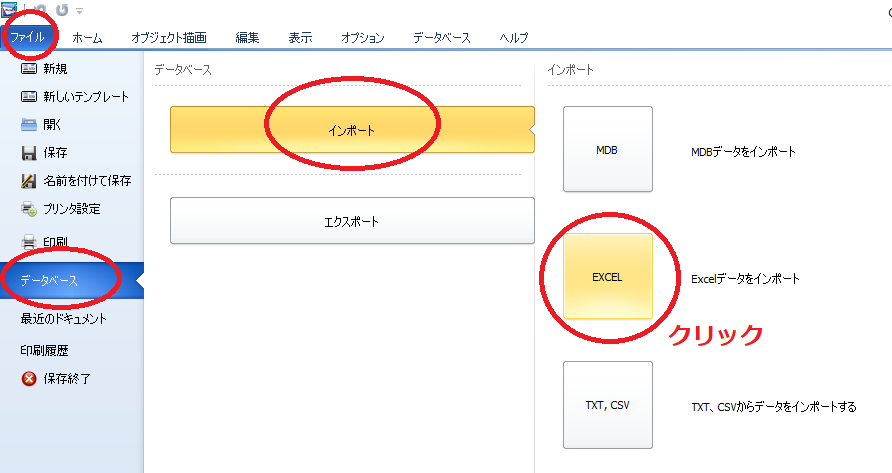Image resolution: width=892 pixels, height=473 pixels.
Task: Switch to the オプション tab
Action: (x=362, y=38)
